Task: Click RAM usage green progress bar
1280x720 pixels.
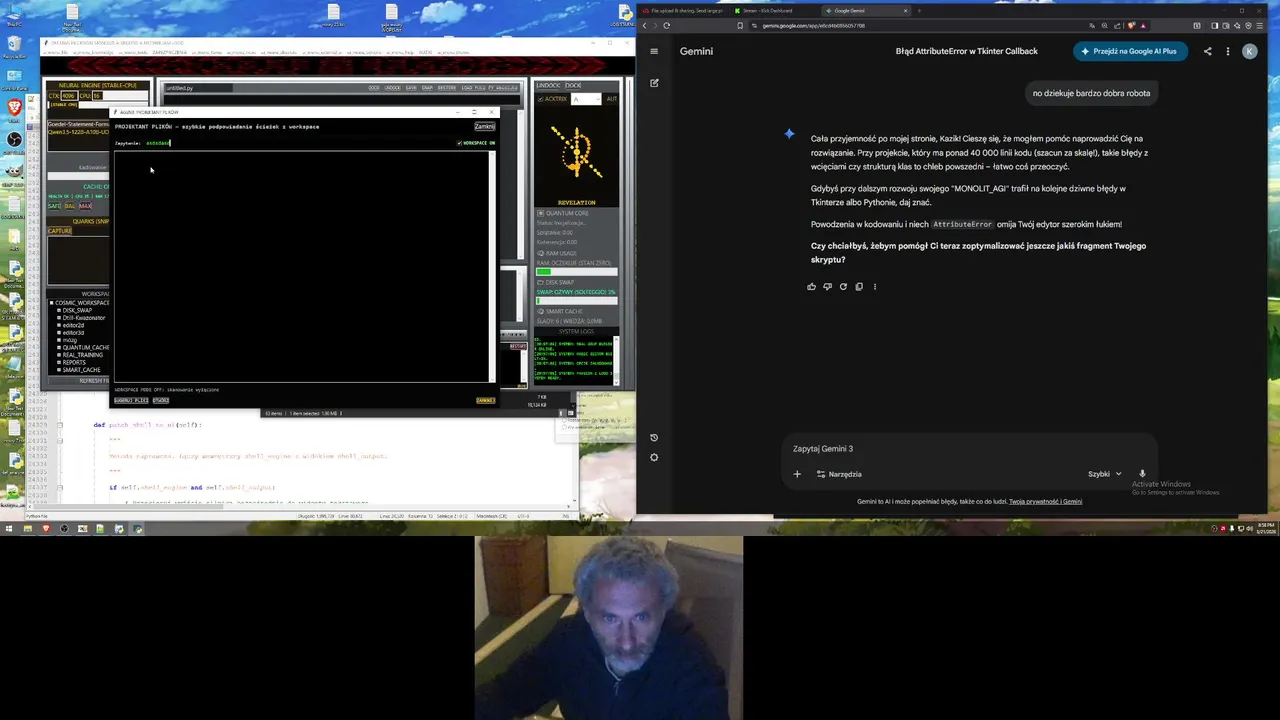Action: (577, 271)
